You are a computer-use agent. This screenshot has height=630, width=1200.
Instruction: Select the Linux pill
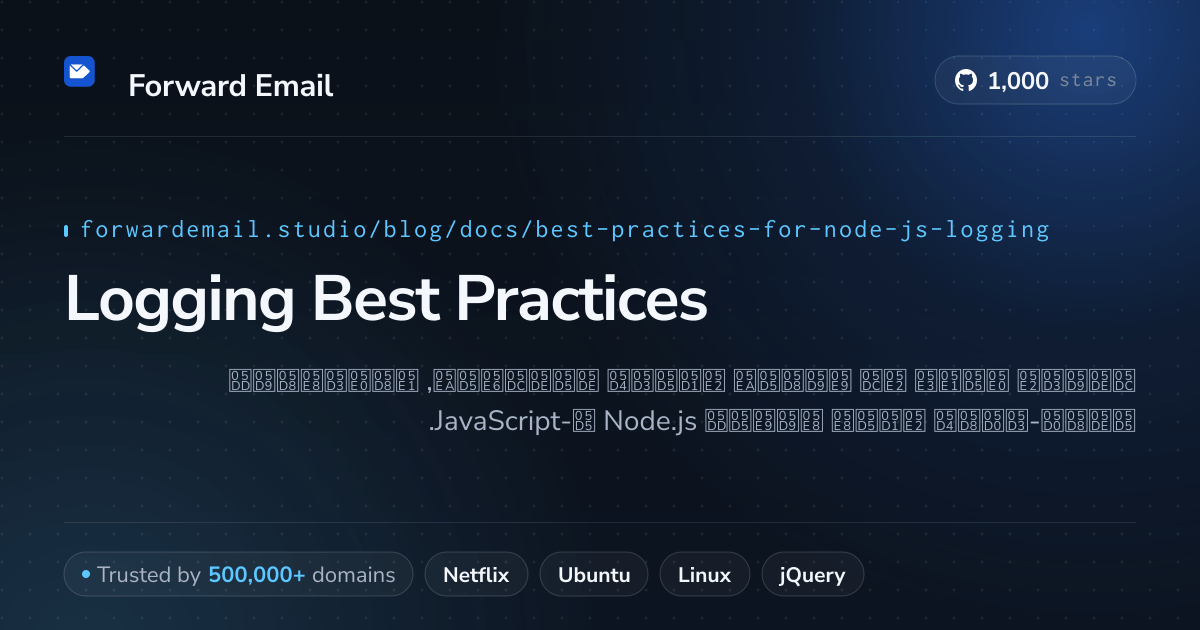click(704, 575)
